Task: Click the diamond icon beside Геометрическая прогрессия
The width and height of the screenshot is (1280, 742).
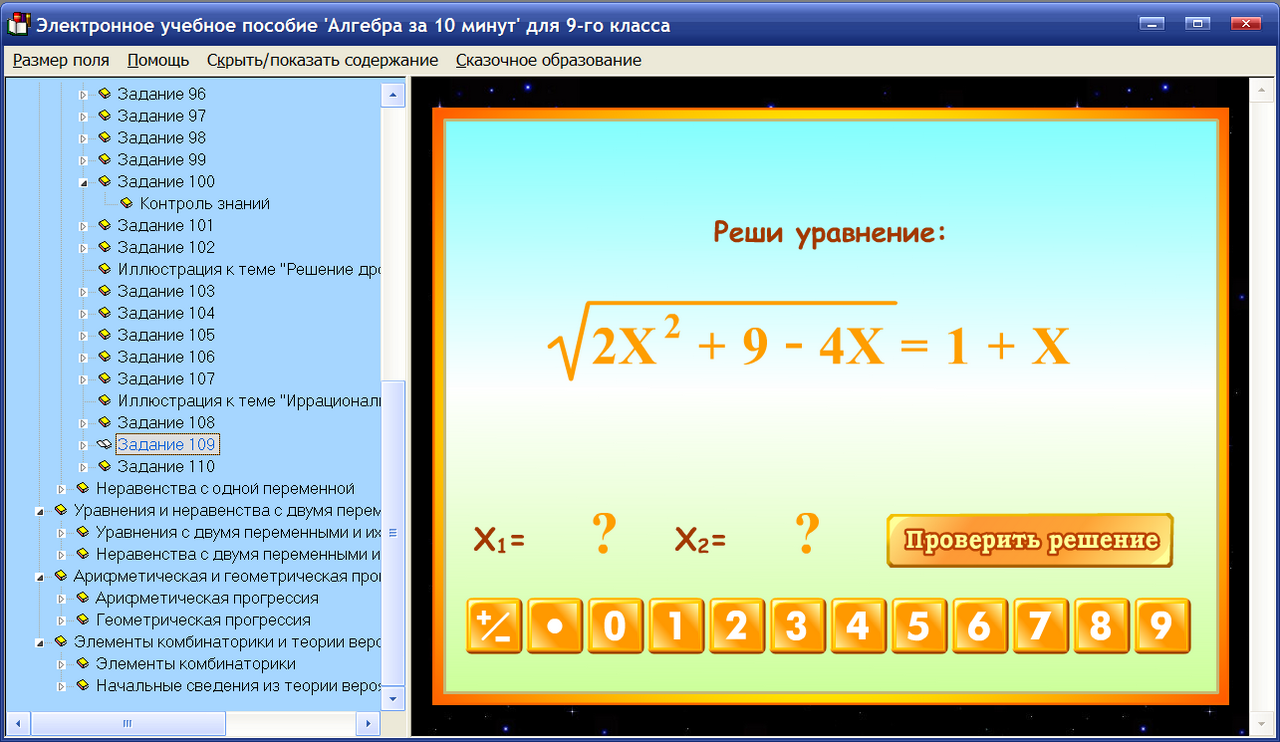Action: click(x=84, y=620)
